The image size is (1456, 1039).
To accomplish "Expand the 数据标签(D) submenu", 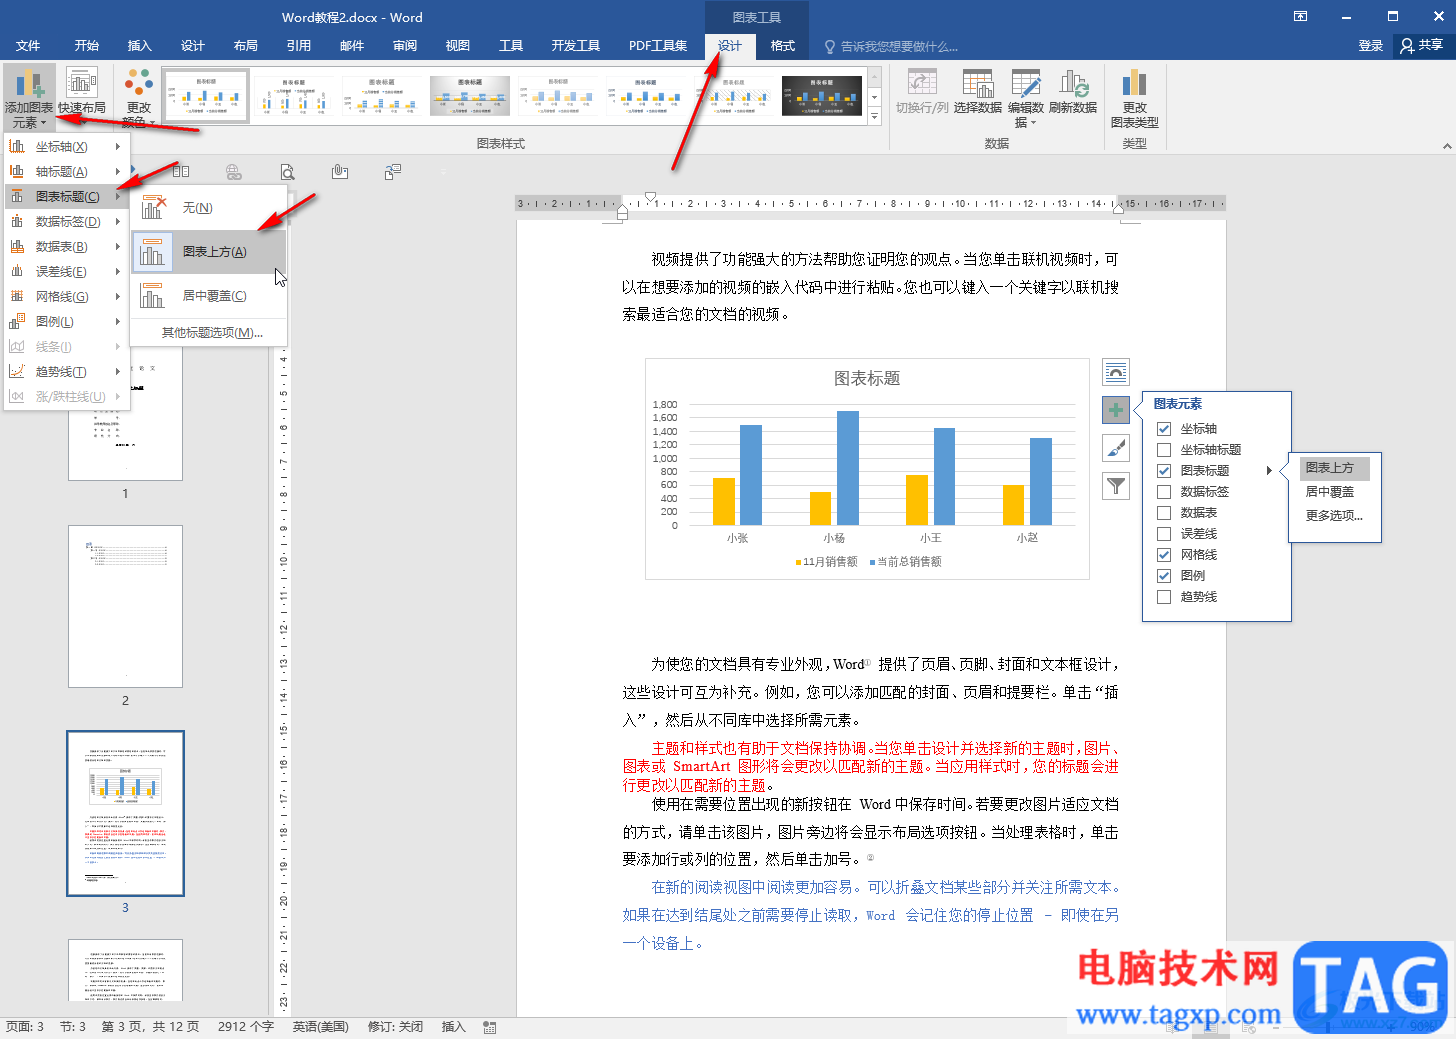I will click(67, 222).
